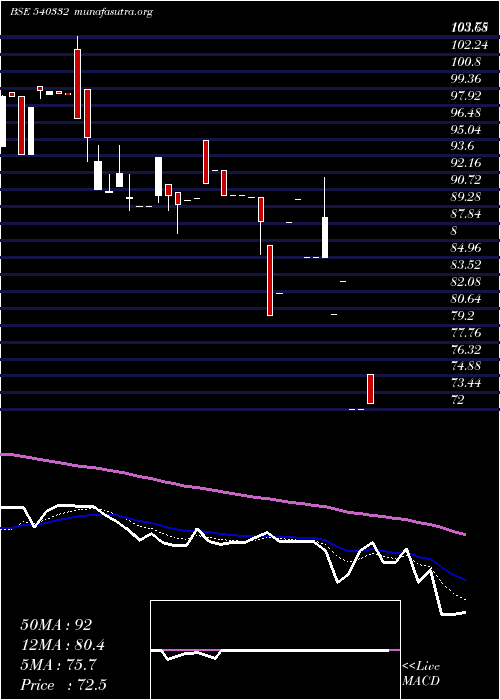Pick the 95.04 axis value
This screenshot has height=700, width=500.
pos(466,129)
